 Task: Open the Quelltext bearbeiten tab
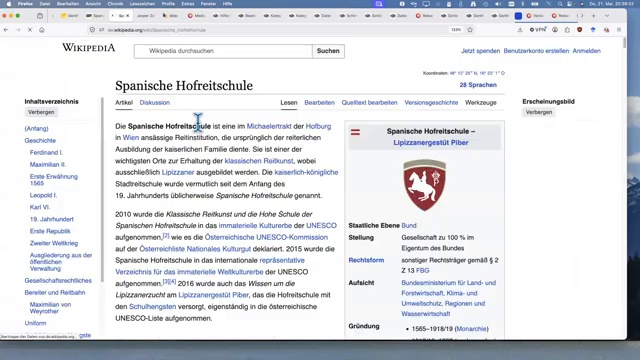pos(369,102)
